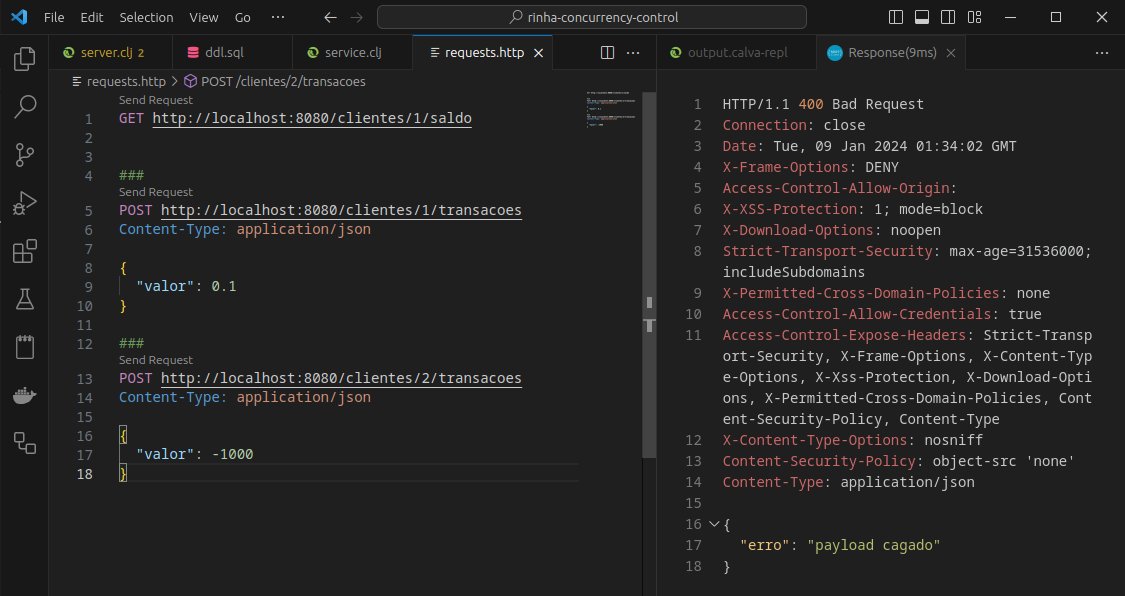Viewport: 1125px width, 596px height.
Task: Open the Edit menu
Action: click(92, 17)
